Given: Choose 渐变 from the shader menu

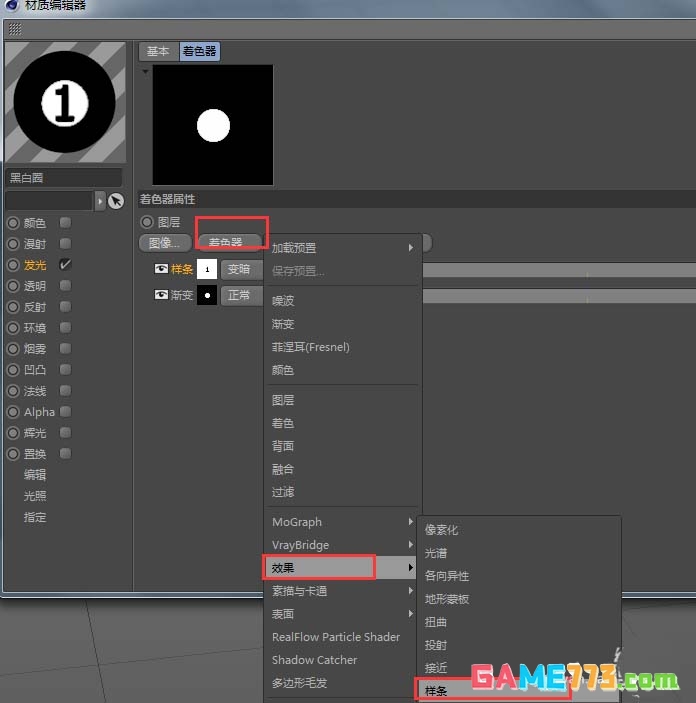Looking at the screenshot, I should coord(343,324).
